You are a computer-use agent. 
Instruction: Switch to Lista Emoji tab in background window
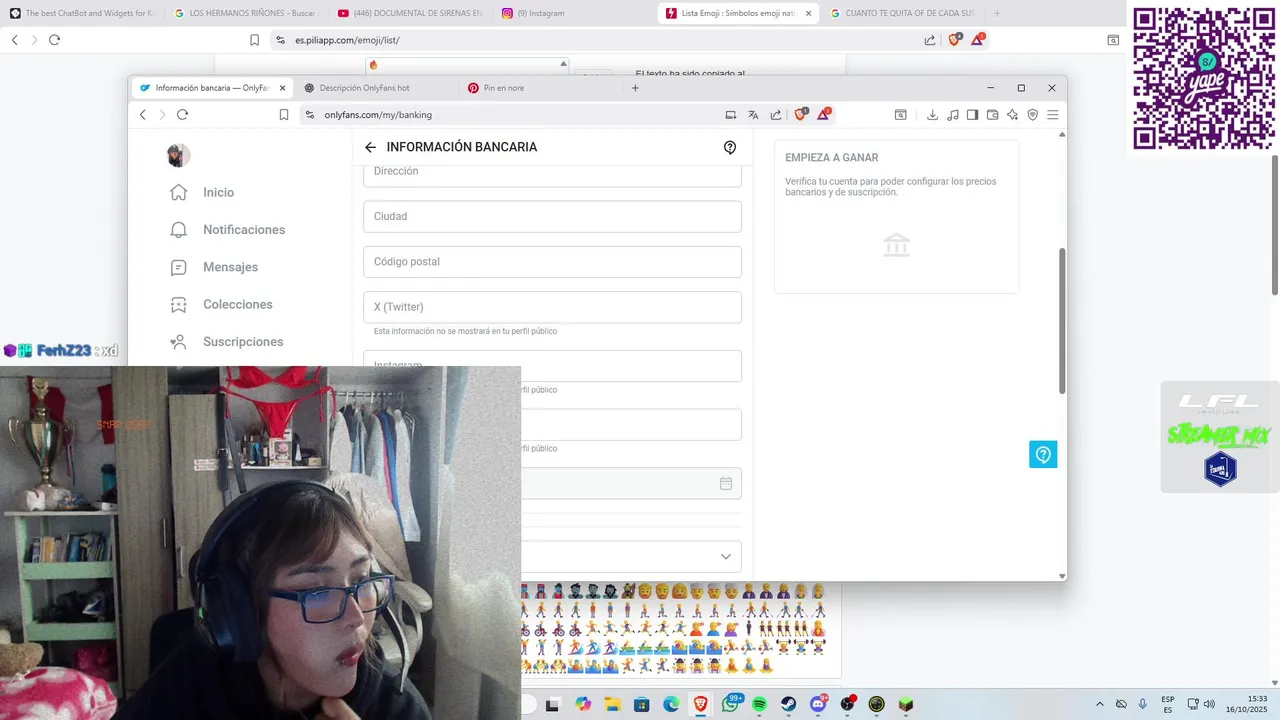pos(740,13)
